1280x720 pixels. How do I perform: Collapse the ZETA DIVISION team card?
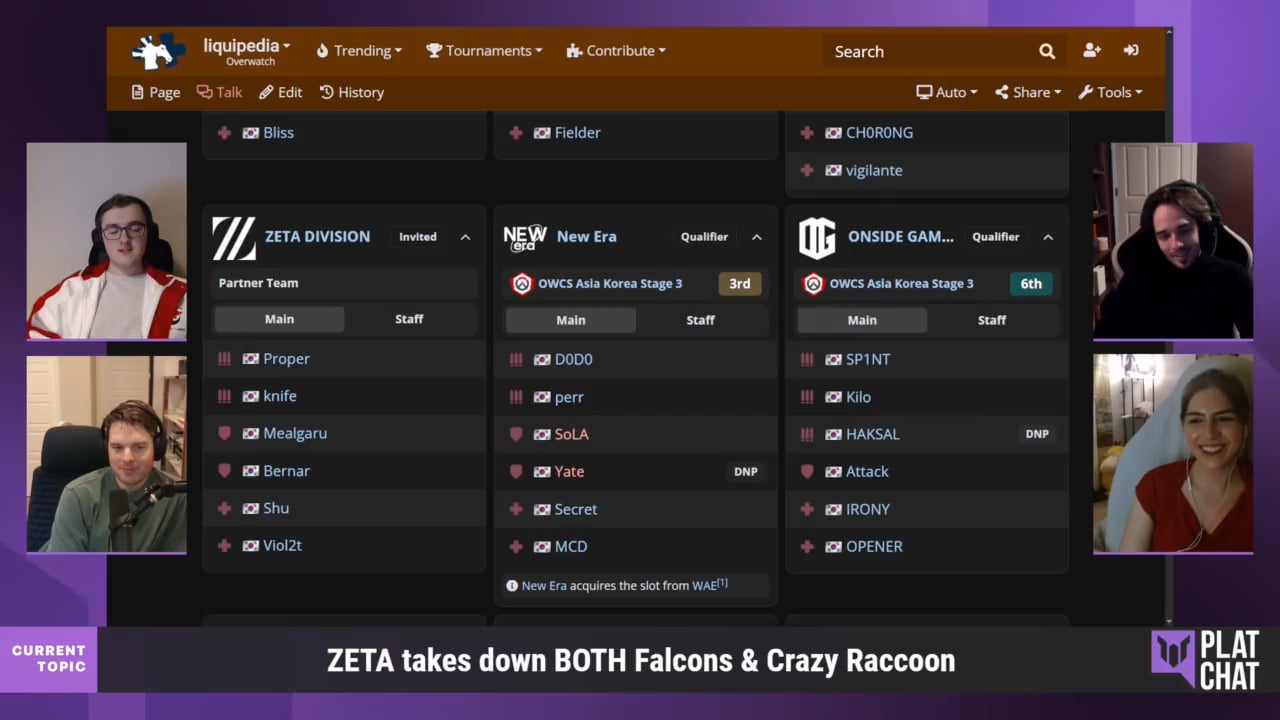tap(465, 237)
